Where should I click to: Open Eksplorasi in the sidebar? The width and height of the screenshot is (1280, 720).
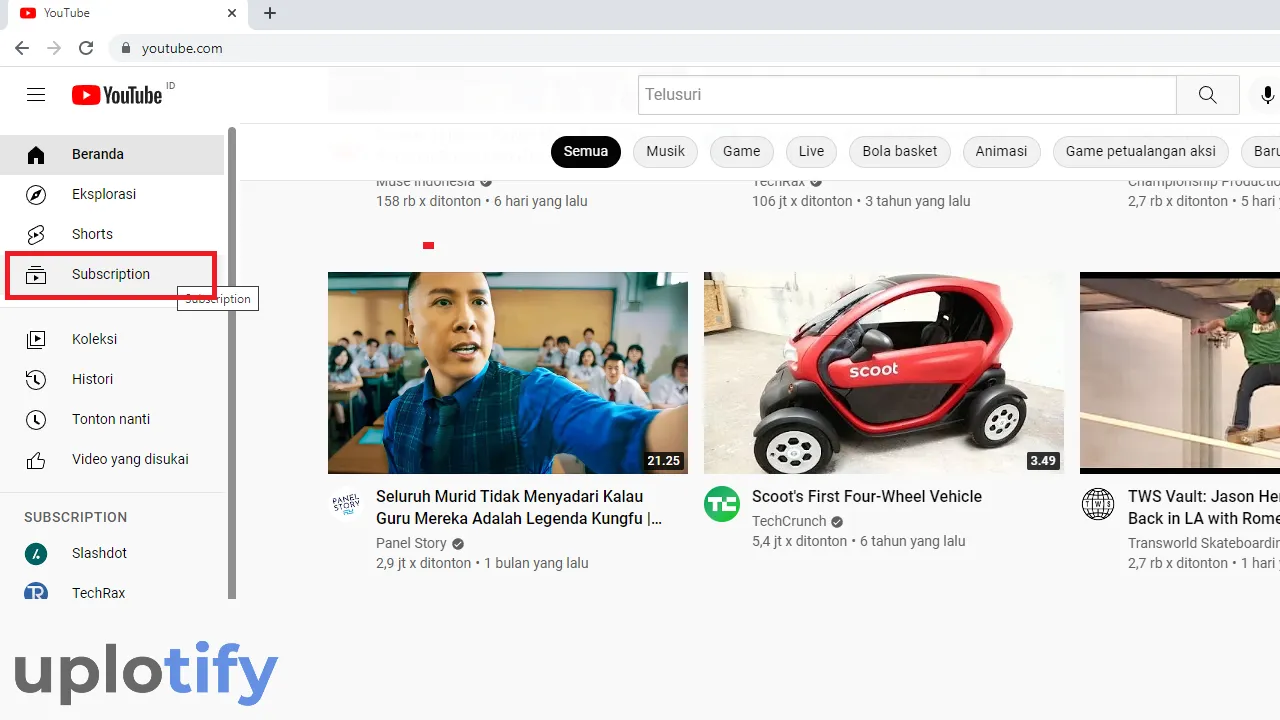[x=112, y=194]
